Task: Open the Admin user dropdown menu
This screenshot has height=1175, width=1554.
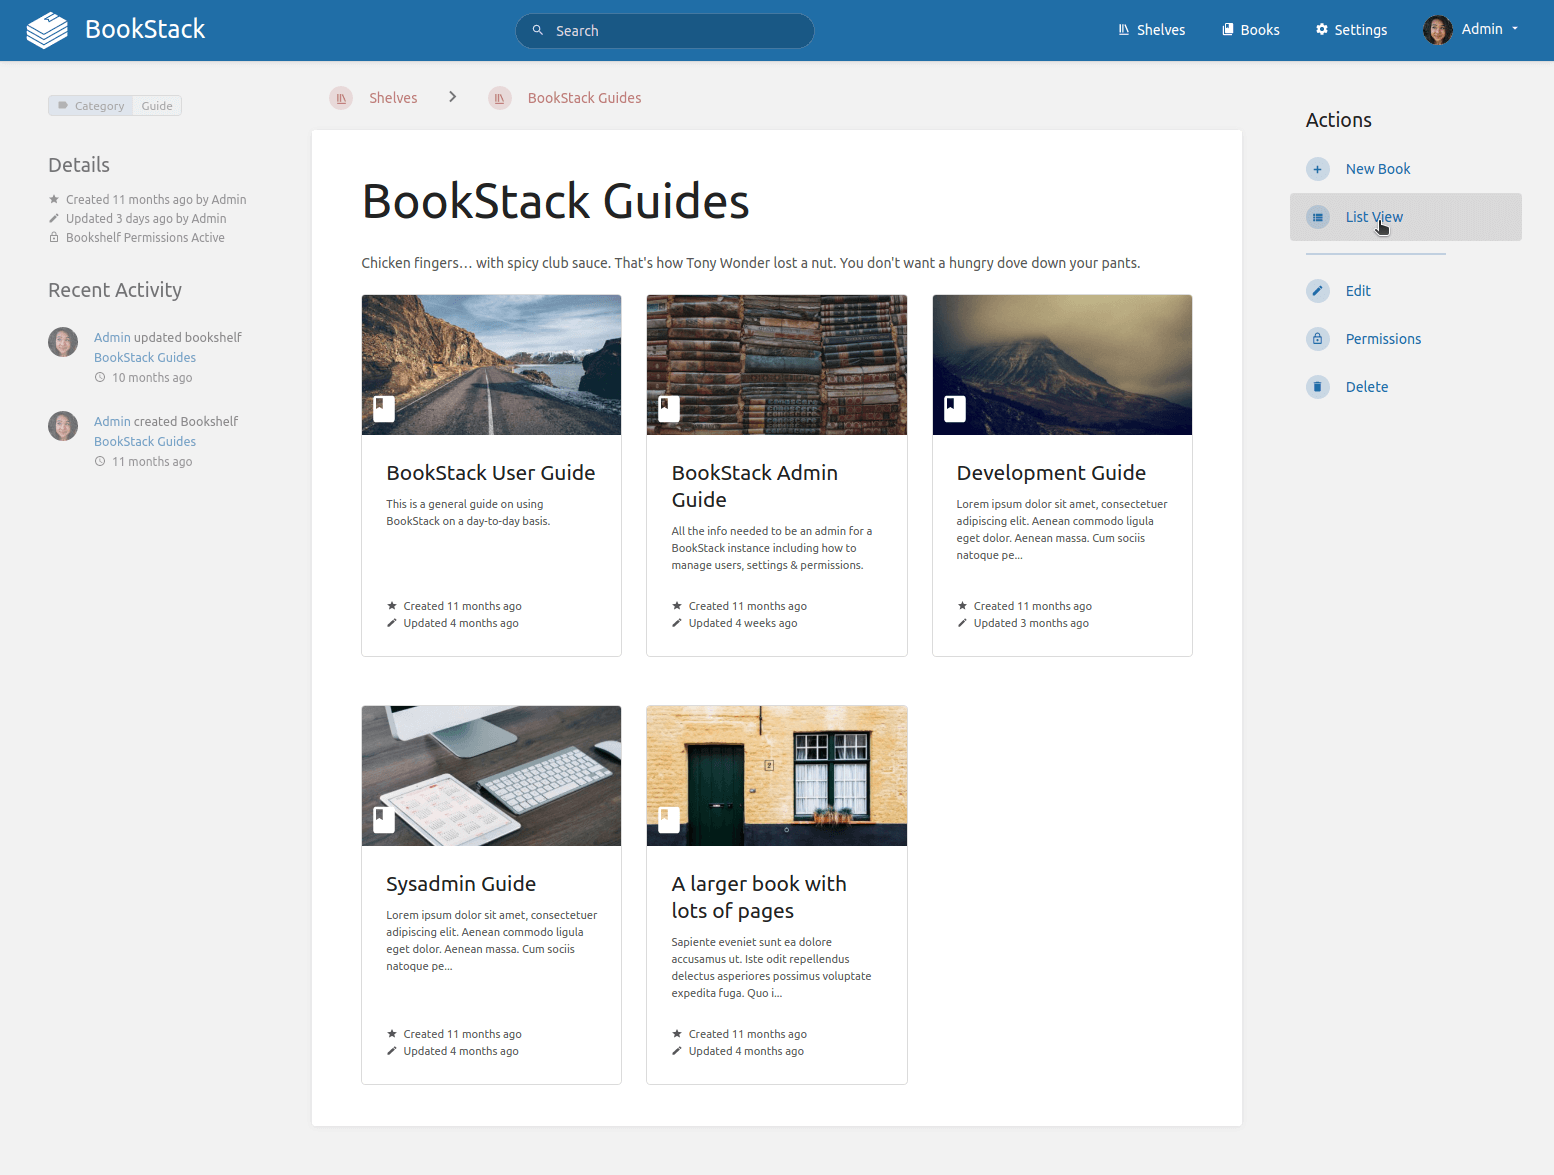Action: point(1472,30)
